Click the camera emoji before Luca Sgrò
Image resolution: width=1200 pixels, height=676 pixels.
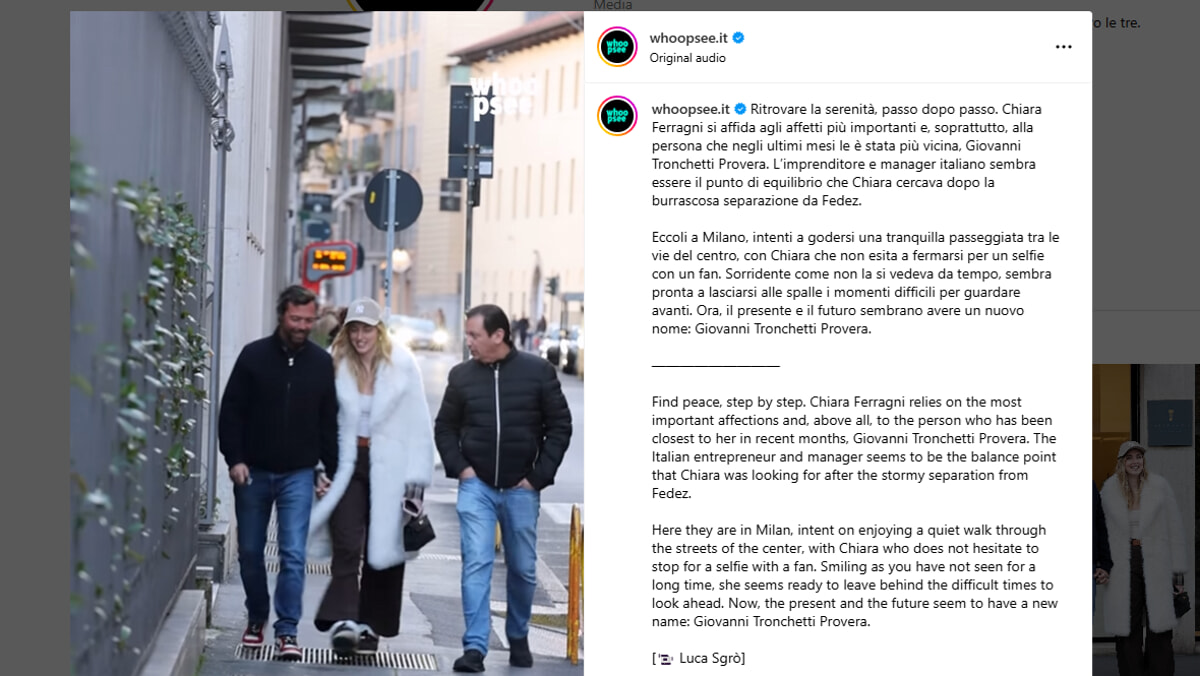[x=666, y=658]
